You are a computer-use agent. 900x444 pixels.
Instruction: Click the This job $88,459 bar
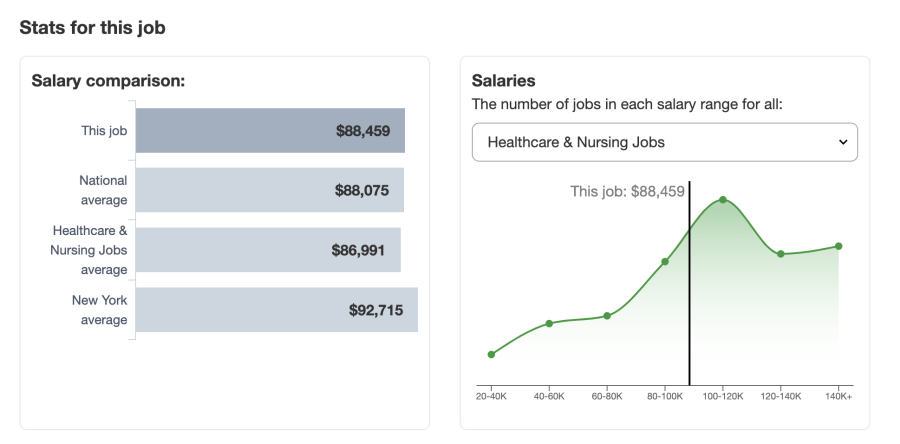[x=270, y=130]
